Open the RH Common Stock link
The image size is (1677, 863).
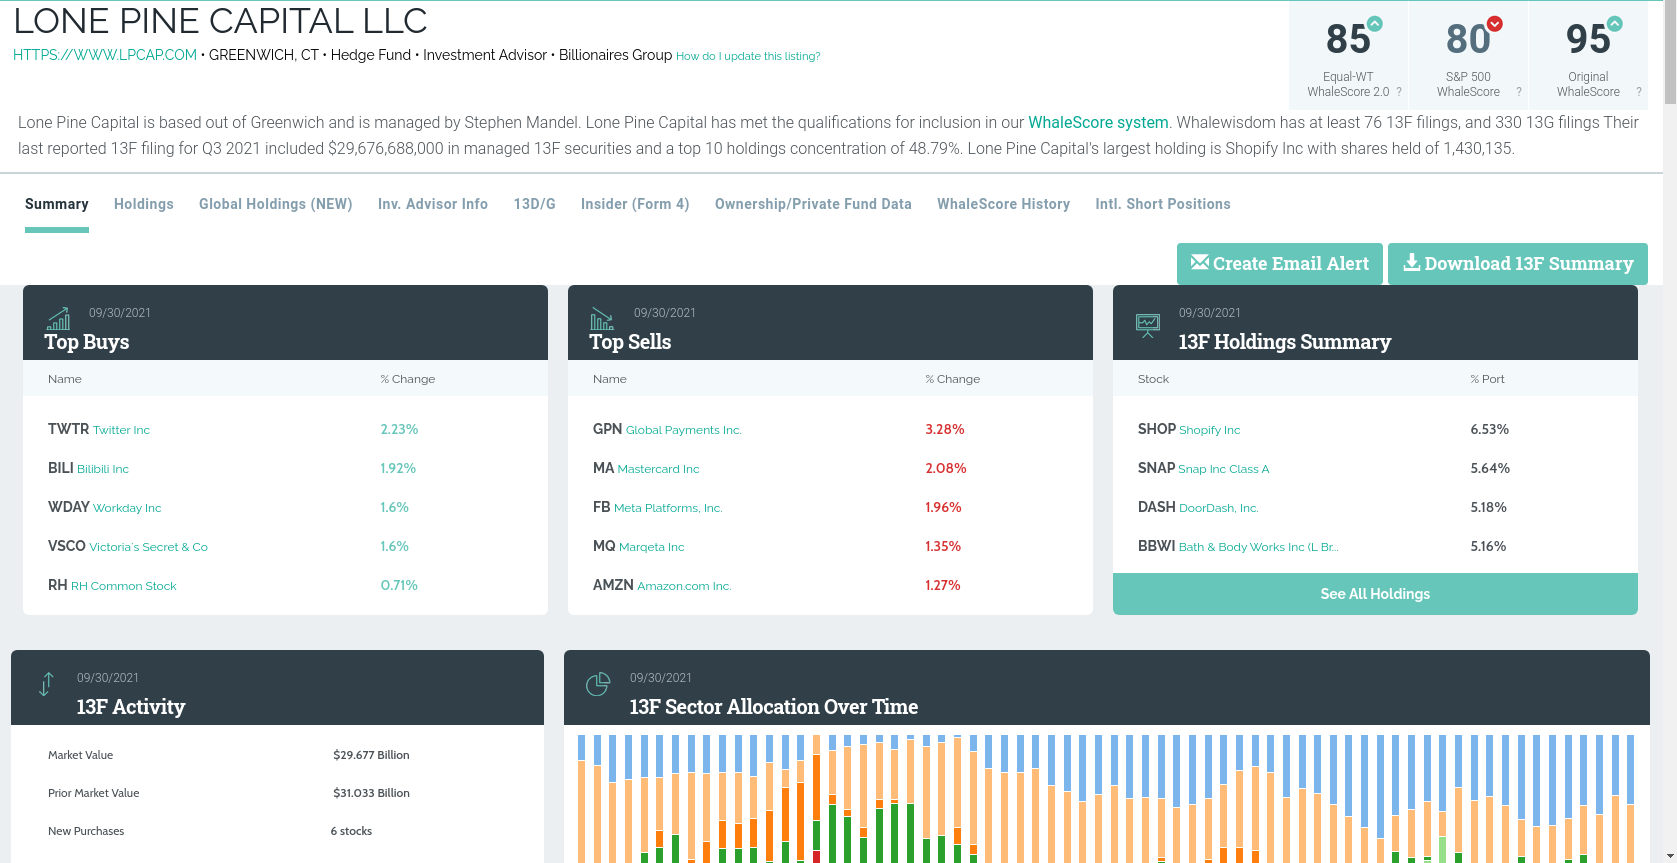coord(124,586)
